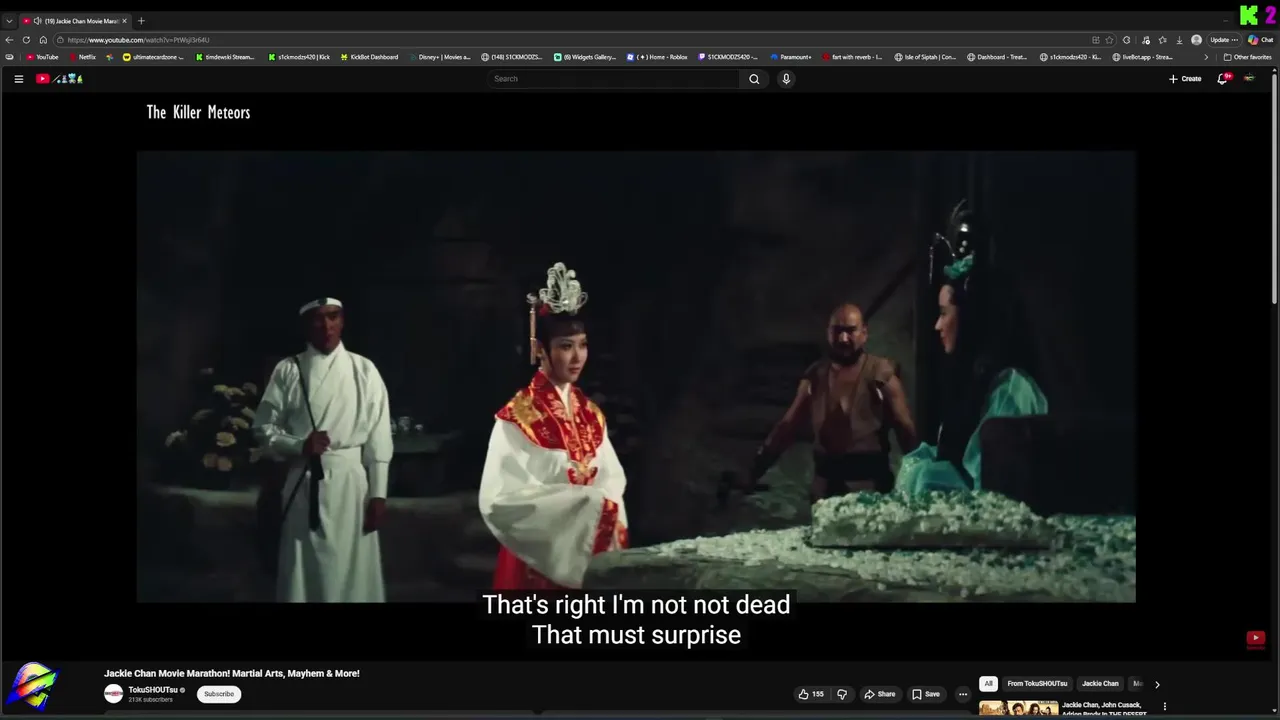Dislike the video with thumbs down

841,694
